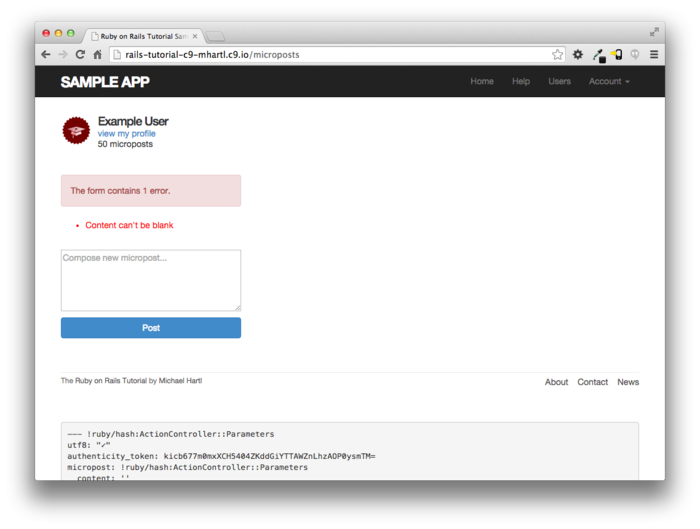Open the gear extension icon
Image resolution: width=700 pixels, height=529 pixels.
[578, 54]
